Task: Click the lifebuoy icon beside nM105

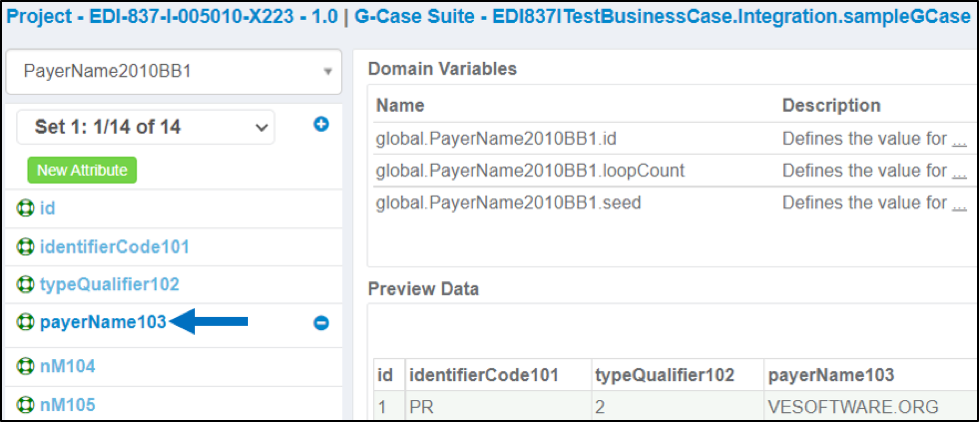Action: [x=25, y=406]
